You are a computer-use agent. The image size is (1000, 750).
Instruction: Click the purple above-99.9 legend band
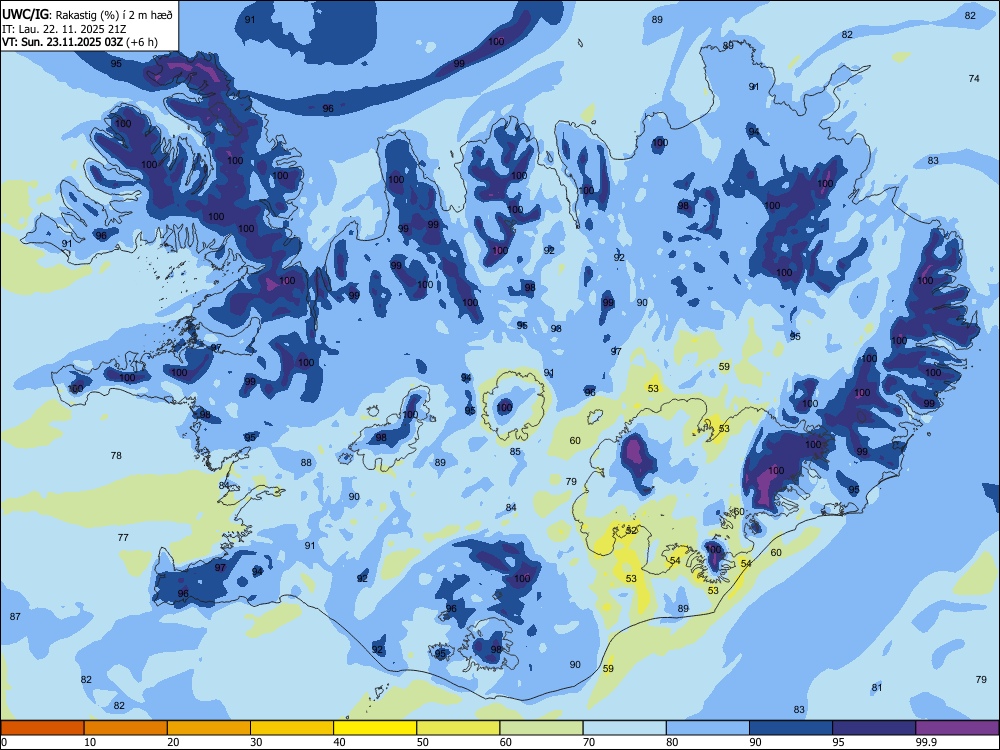(x=957, y=728)
